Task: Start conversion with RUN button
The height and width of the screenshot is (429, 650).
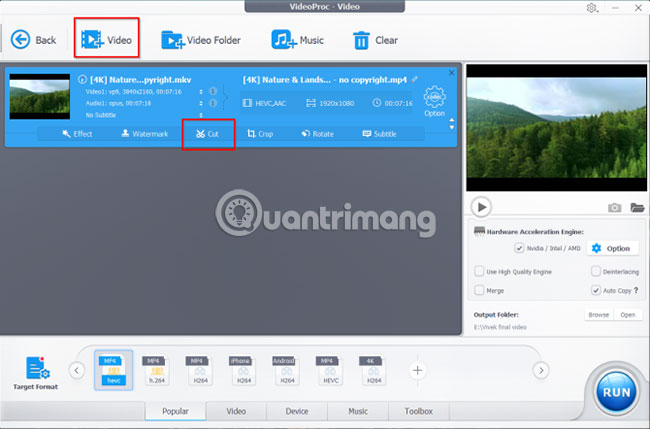Action: [x=616, y=392]
